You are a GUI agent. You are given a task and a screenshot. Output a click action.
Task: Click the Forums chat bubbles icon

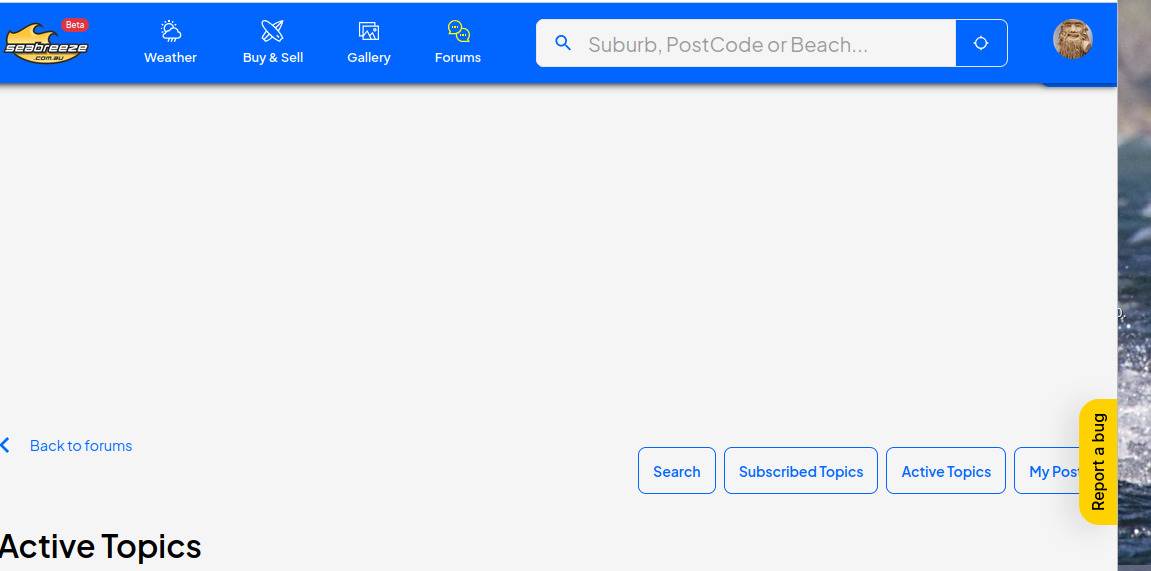pos(459,31)
